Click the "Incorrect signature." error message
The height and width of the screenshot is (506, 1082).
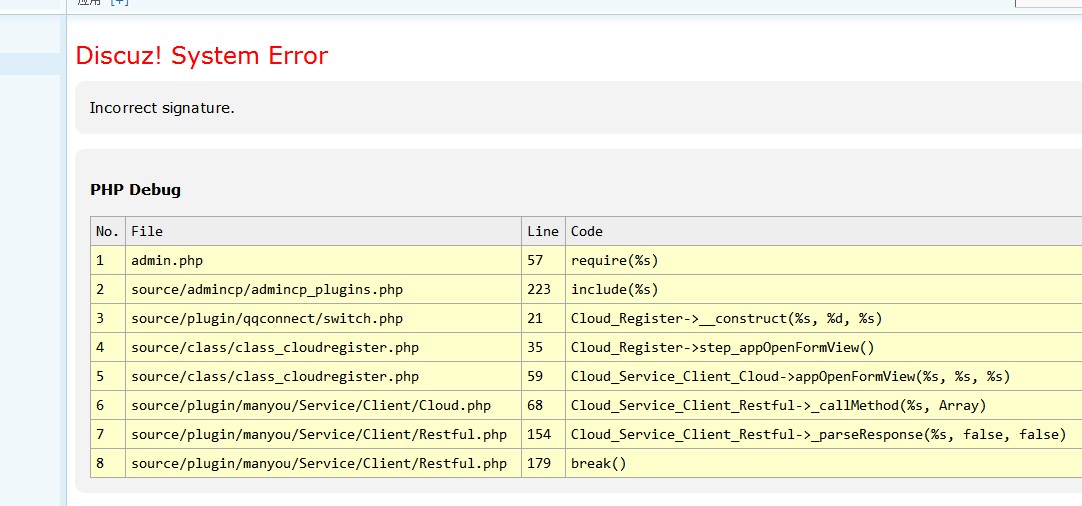(x=162, y=108)
